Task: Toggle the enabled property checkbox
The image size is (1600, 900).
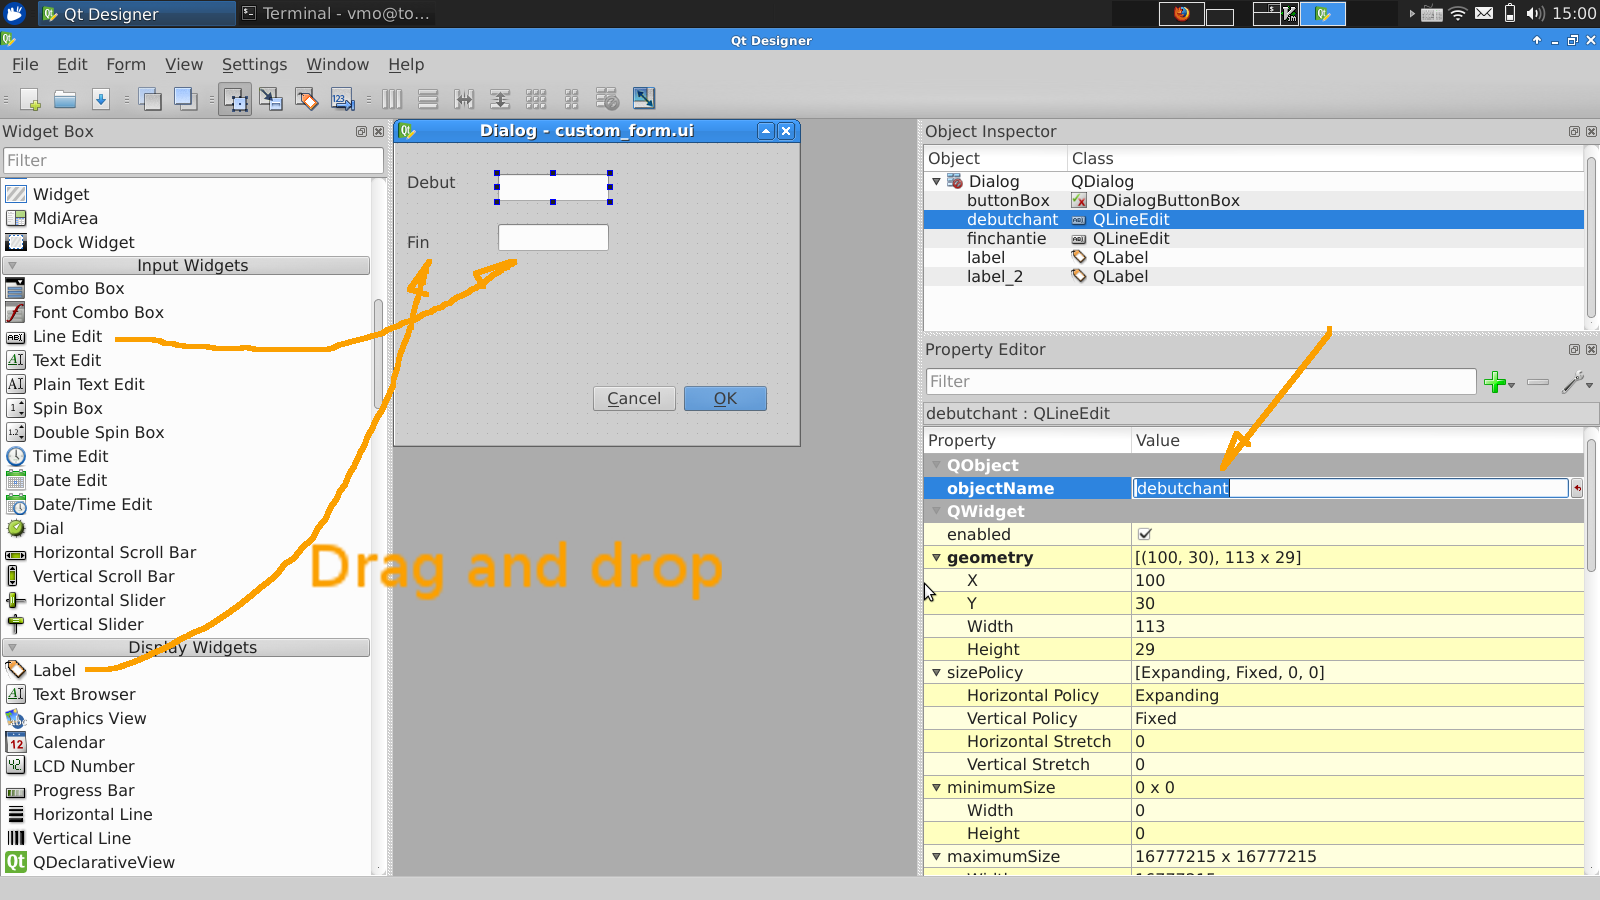Action: point(1145,534)
